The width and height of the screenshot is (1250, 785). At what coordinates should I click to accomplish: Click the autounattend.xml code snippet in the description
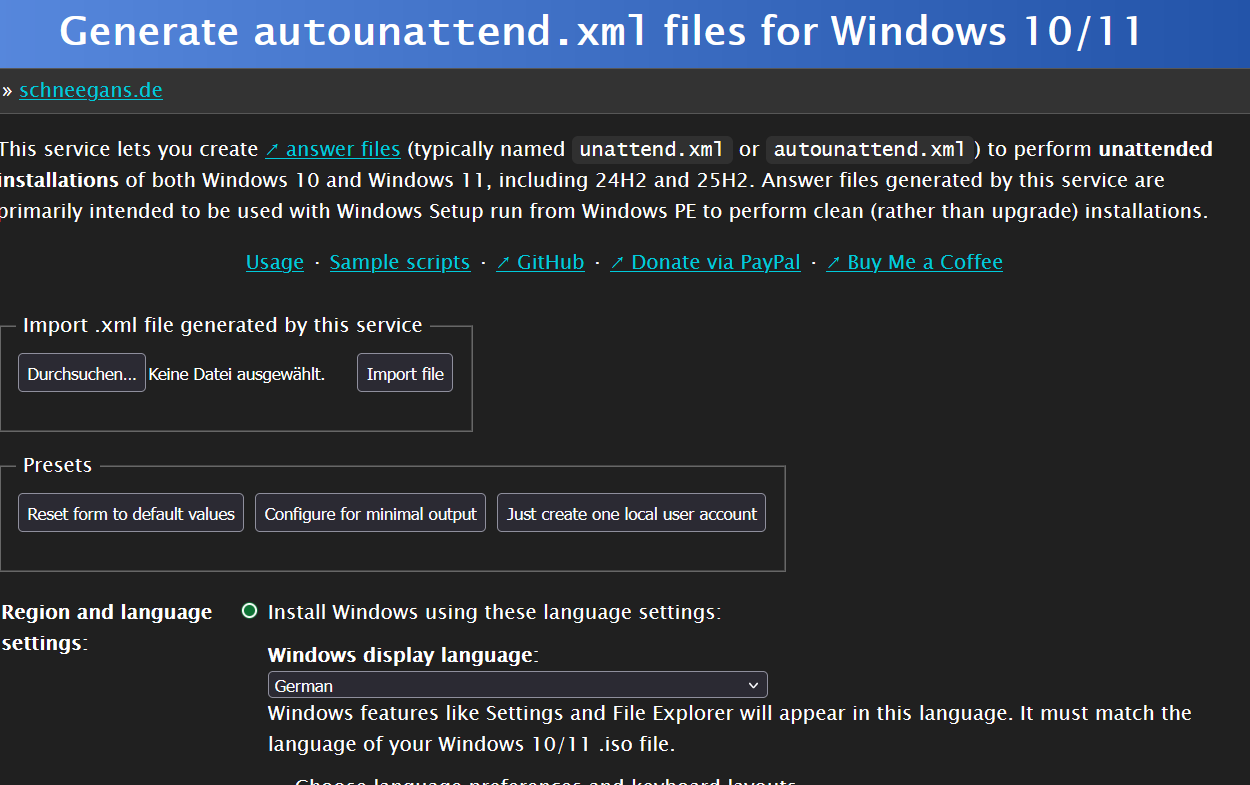click(870, 150)
